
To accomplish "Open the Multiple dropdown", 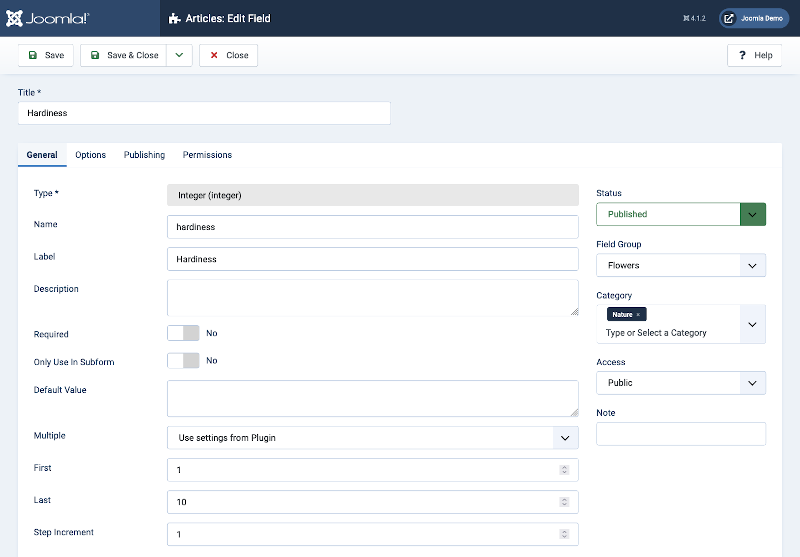I will point(373,438).
